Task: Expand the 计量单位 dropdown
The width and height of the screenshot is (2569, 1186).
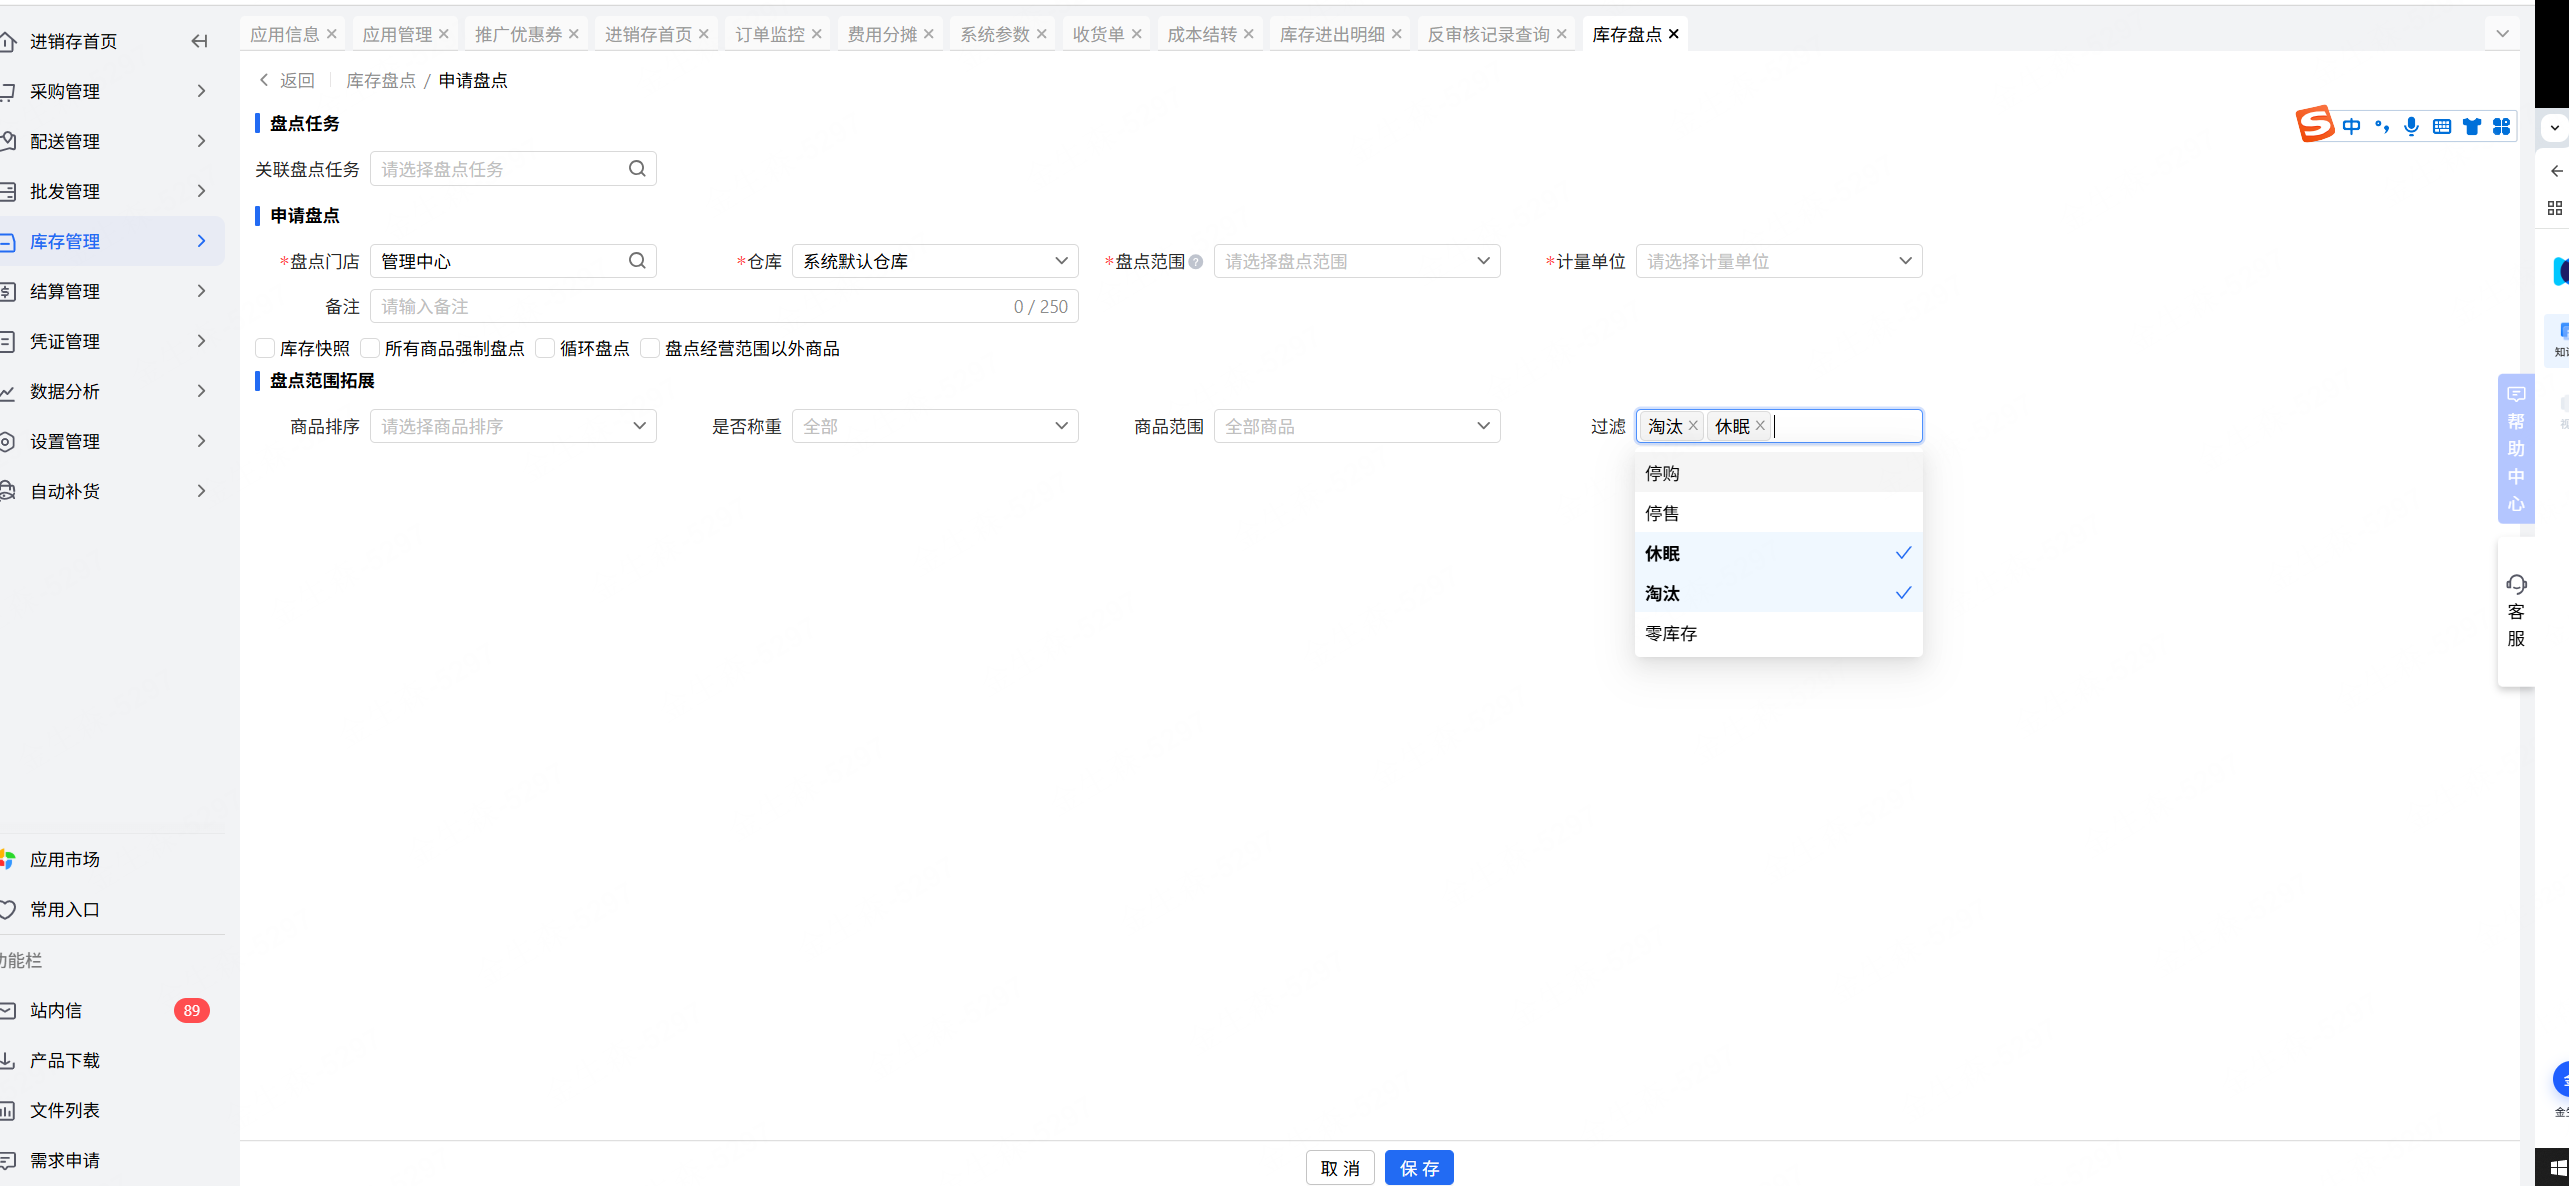Action: coord(1778,261)
